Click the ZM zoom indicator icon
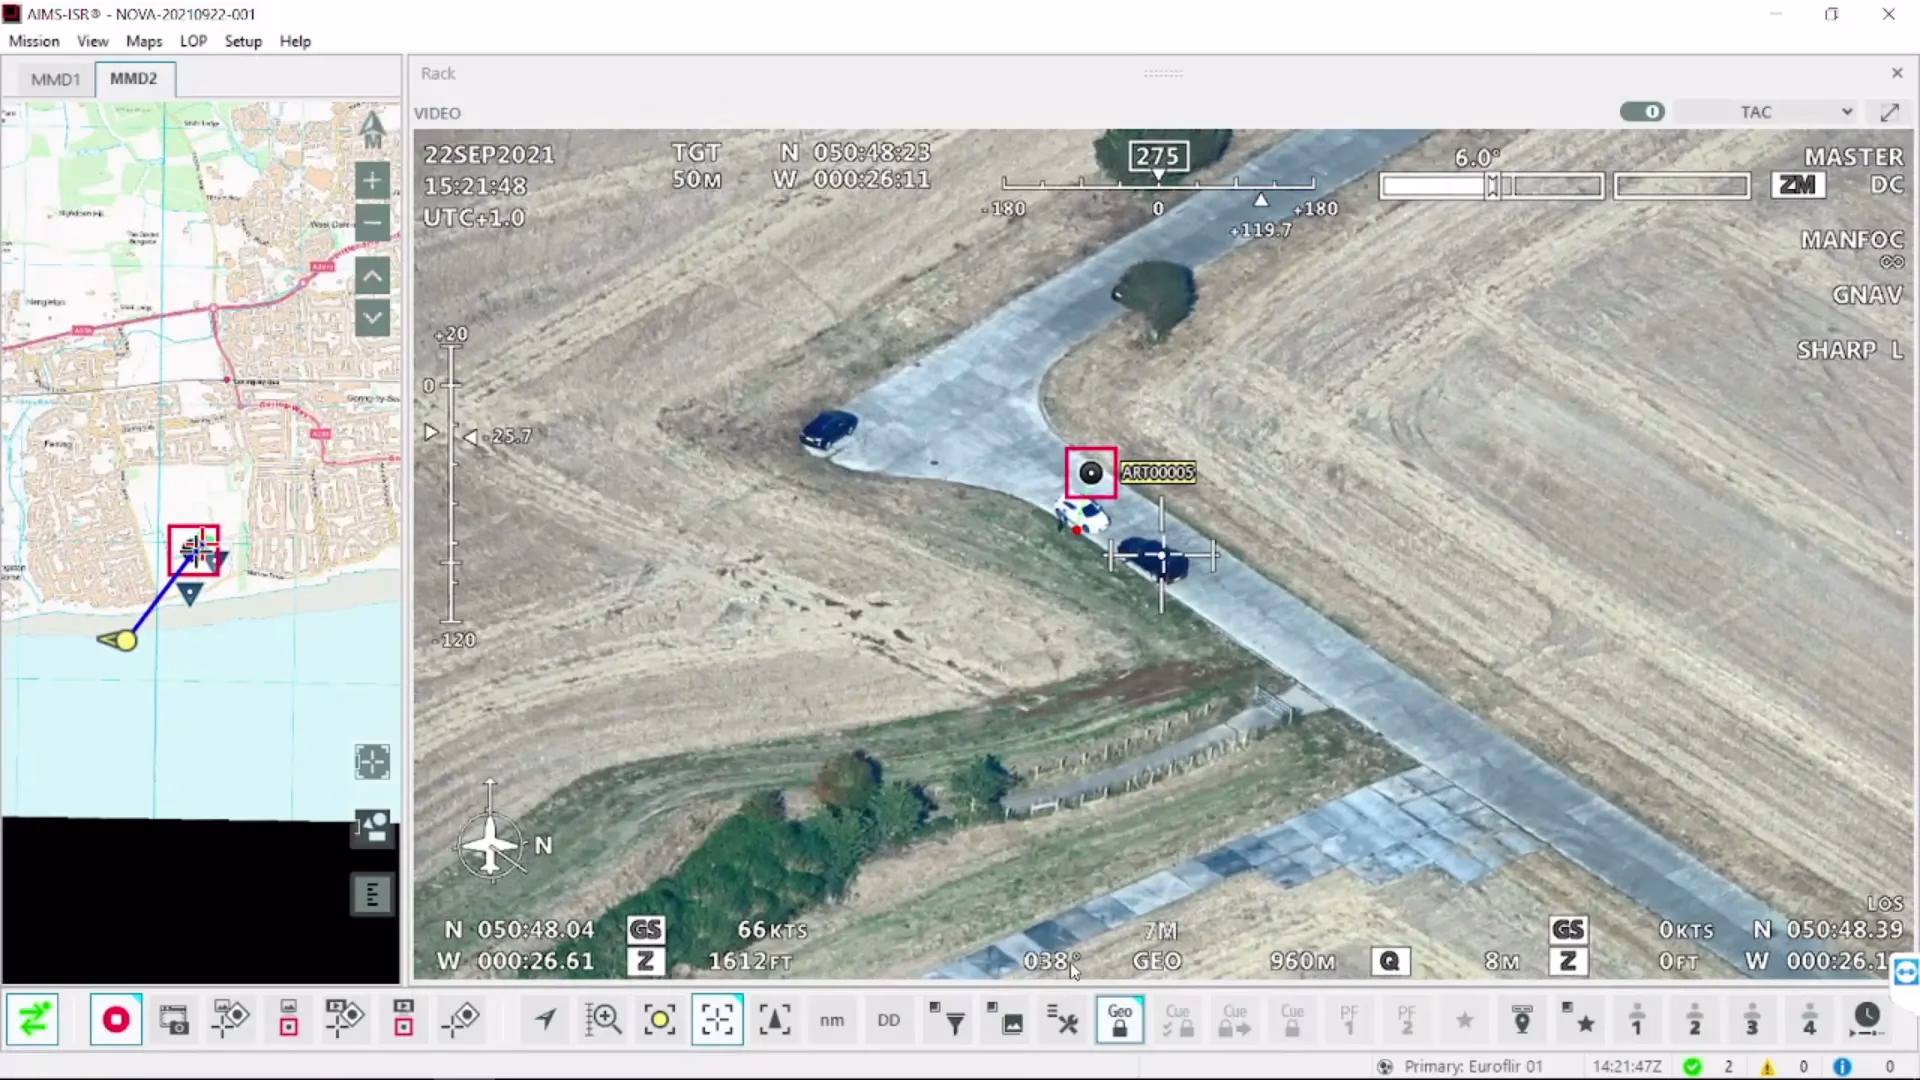The height and width of the screenshot is (1080, 1920). pos(1798,184)
